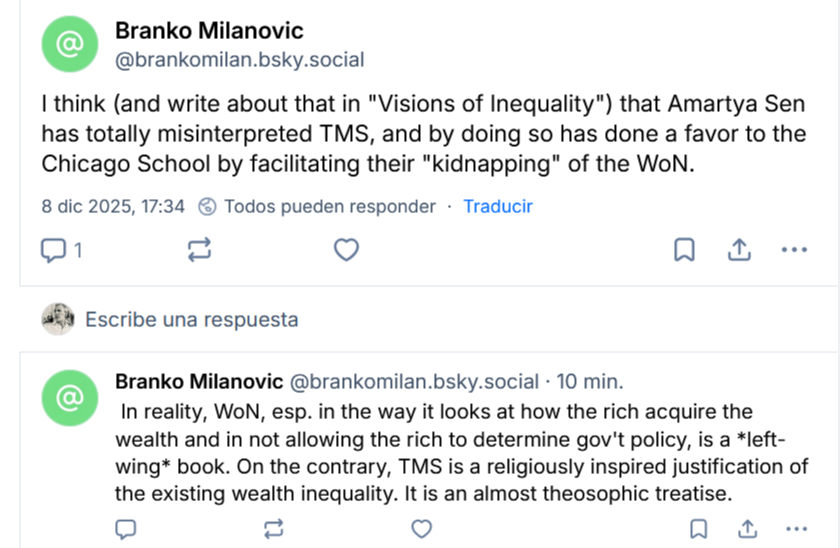Viewport: 840px width, 548px height.
Task: Click the Branko Milanovic author name in header
Action: pyautogui.click(x=209, y=31)
